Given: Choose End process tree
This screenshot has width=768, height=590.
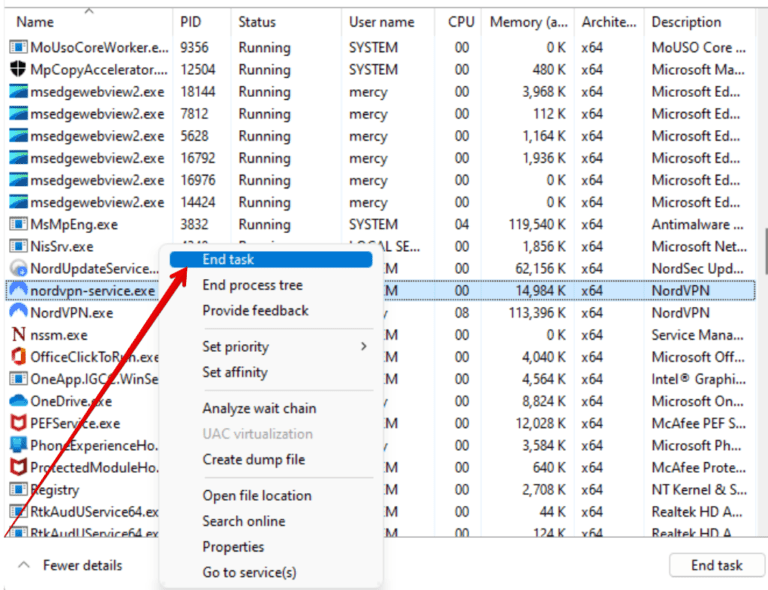Looking at the screenshot, I should (252, 285).
